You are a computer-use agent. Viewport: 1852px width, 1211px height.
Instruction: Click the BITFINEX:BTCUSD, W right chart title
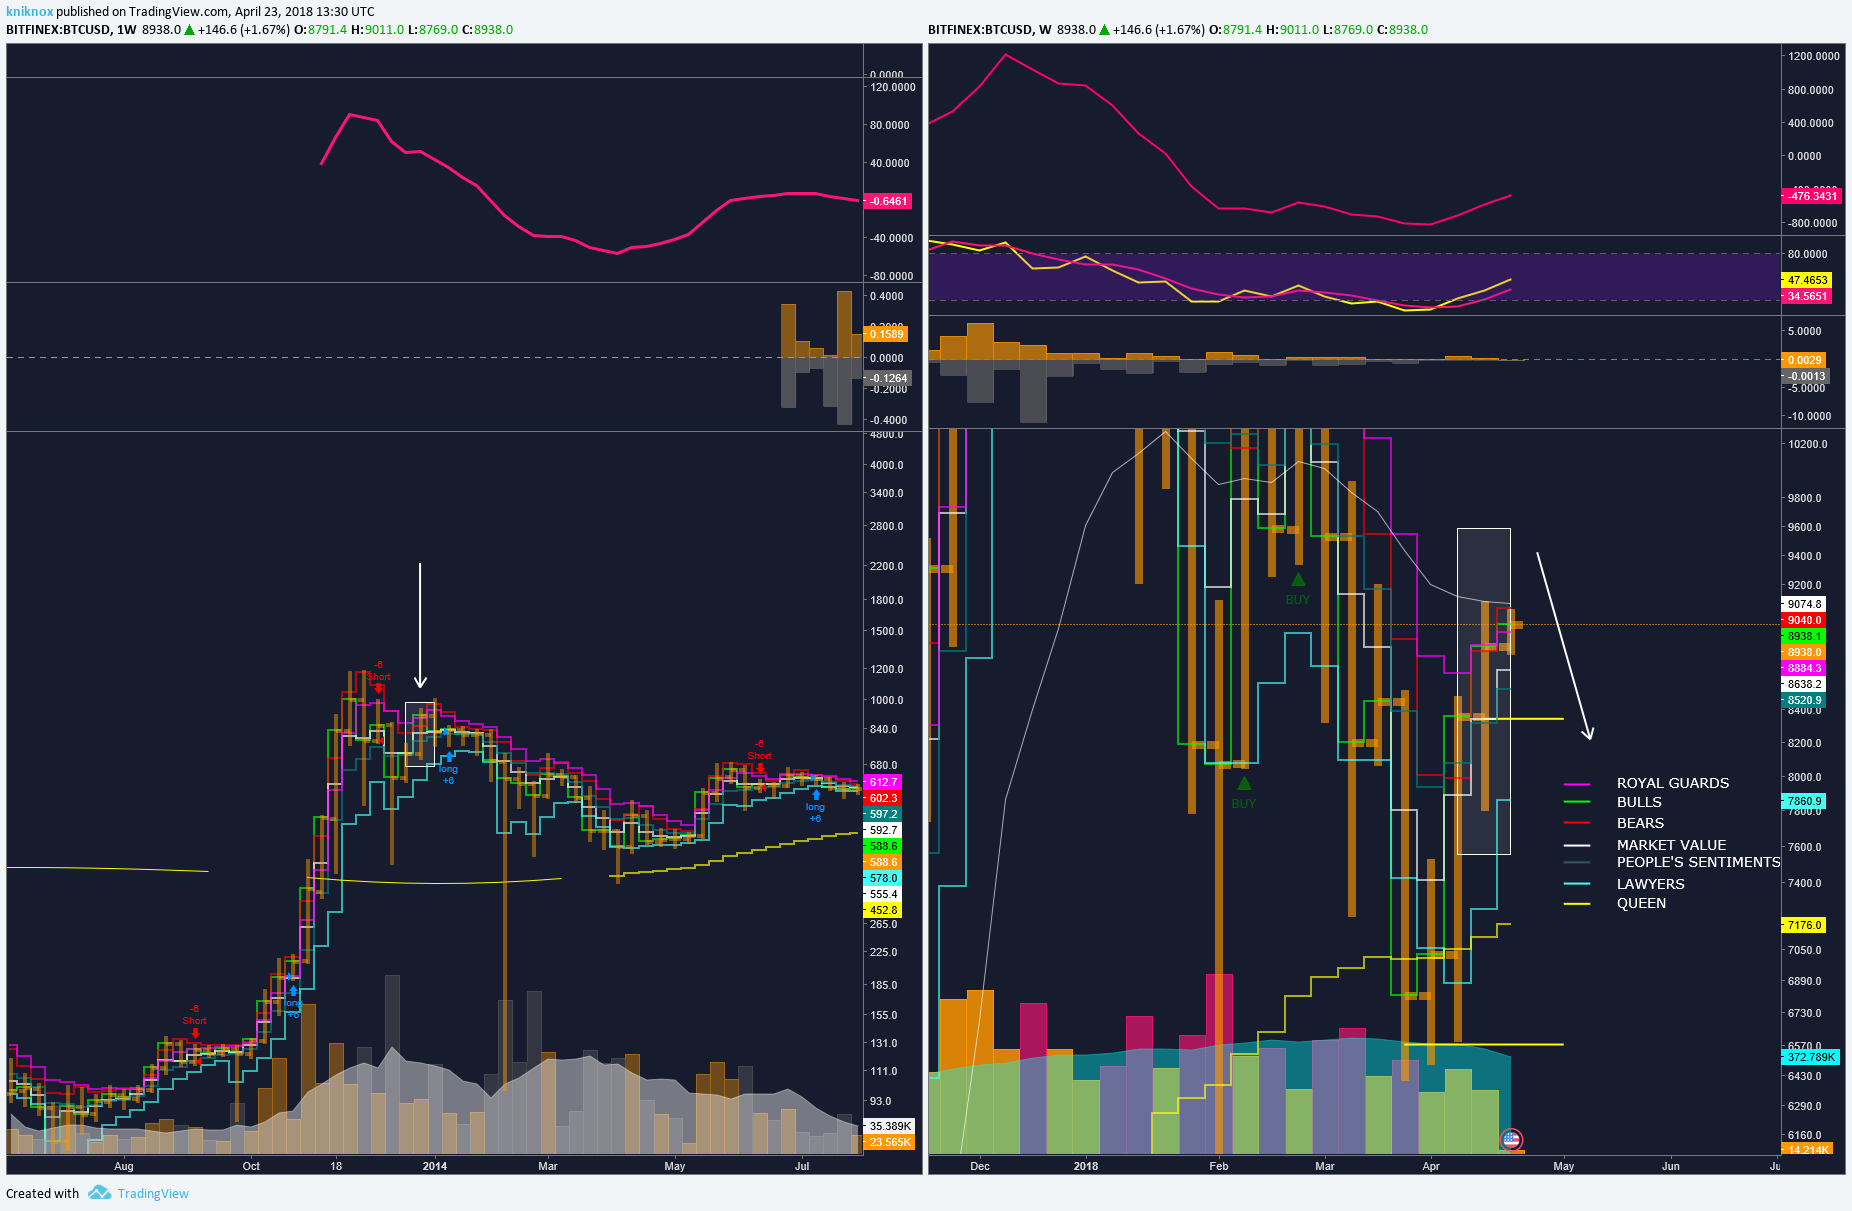pos(989,30)
